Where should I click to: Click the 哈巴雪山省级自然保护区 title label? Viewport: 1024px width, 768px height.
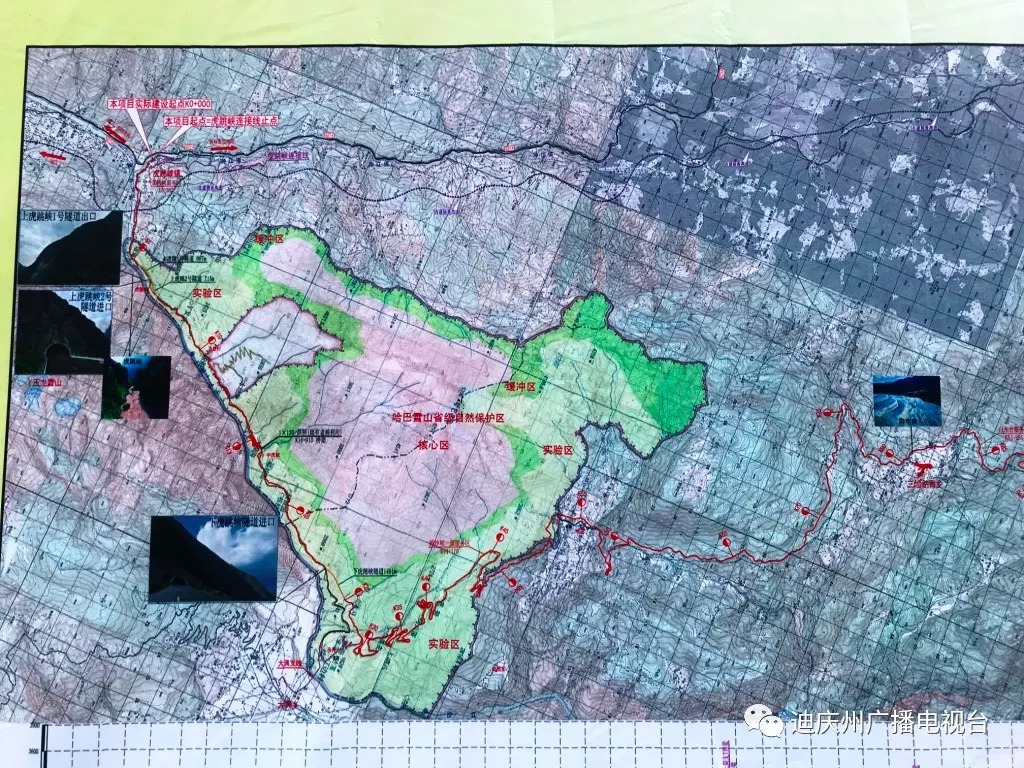[447, 418]
